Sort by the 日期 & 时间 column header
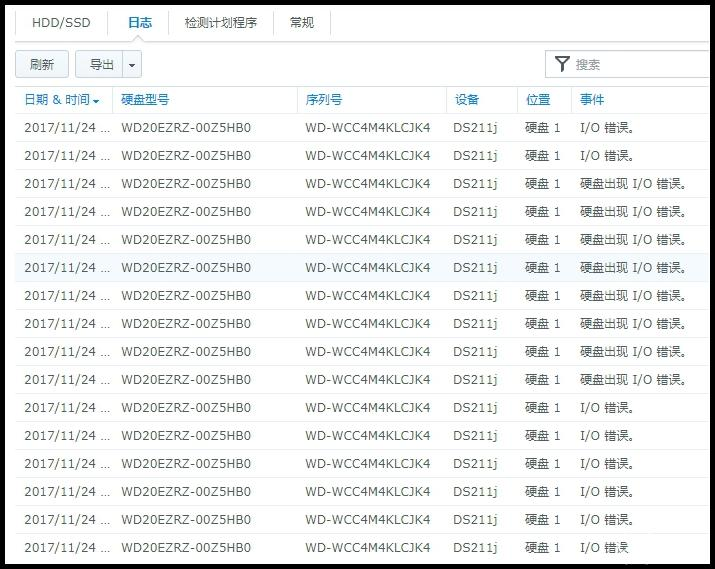715x569 pixels. point(62,100)
